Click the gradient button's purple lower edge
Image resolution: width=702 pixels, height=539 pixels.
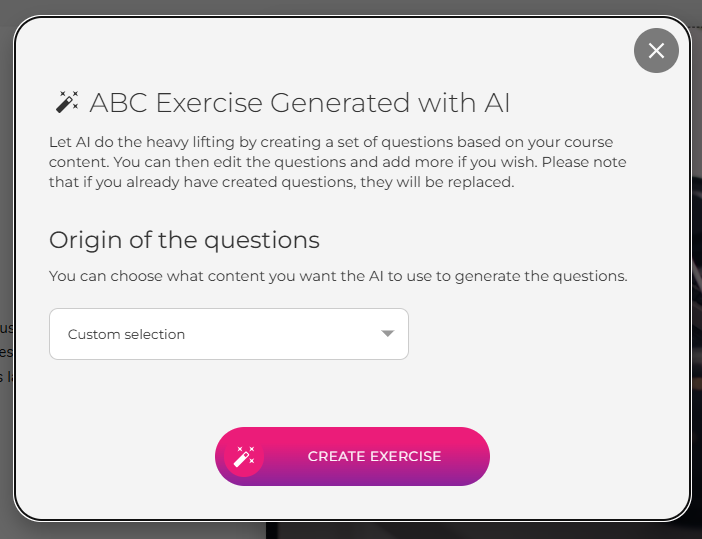(x=352, y=480)
